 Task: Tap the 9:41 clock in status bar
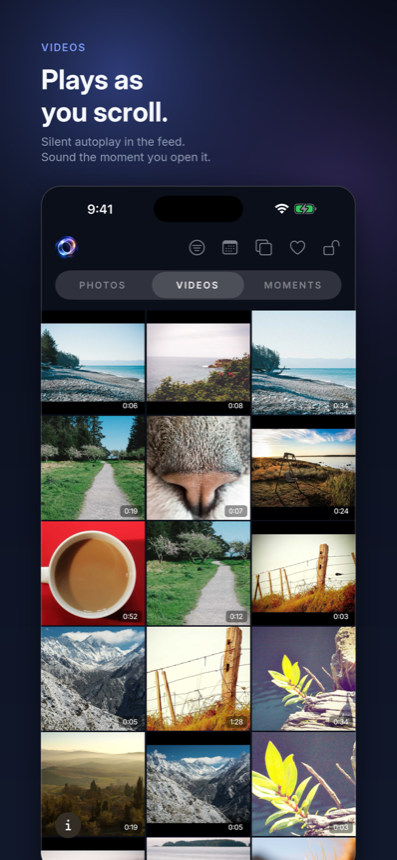[100, 209]
